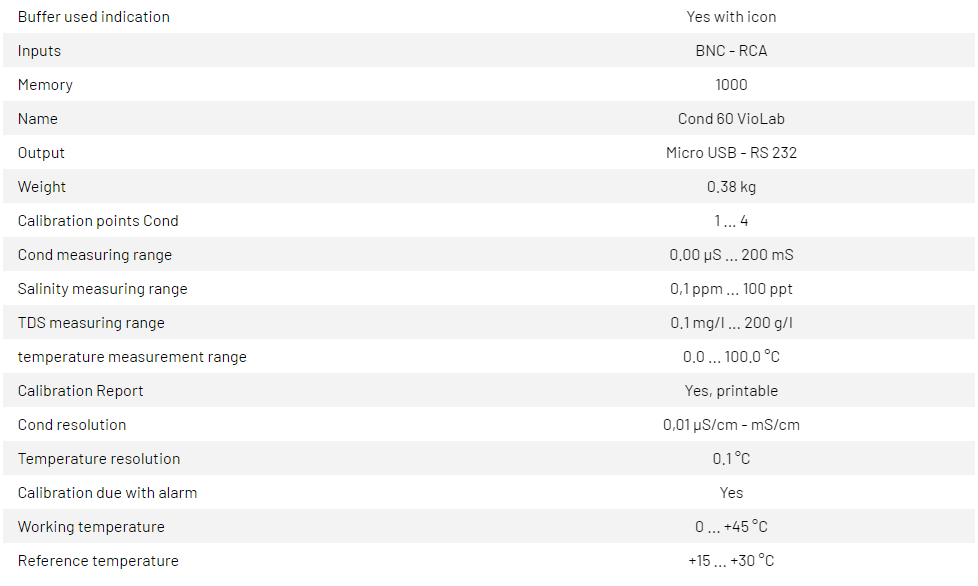Click the 'Salinity measuring range' label
Screen dimensions: 978x586
(102, 289)
